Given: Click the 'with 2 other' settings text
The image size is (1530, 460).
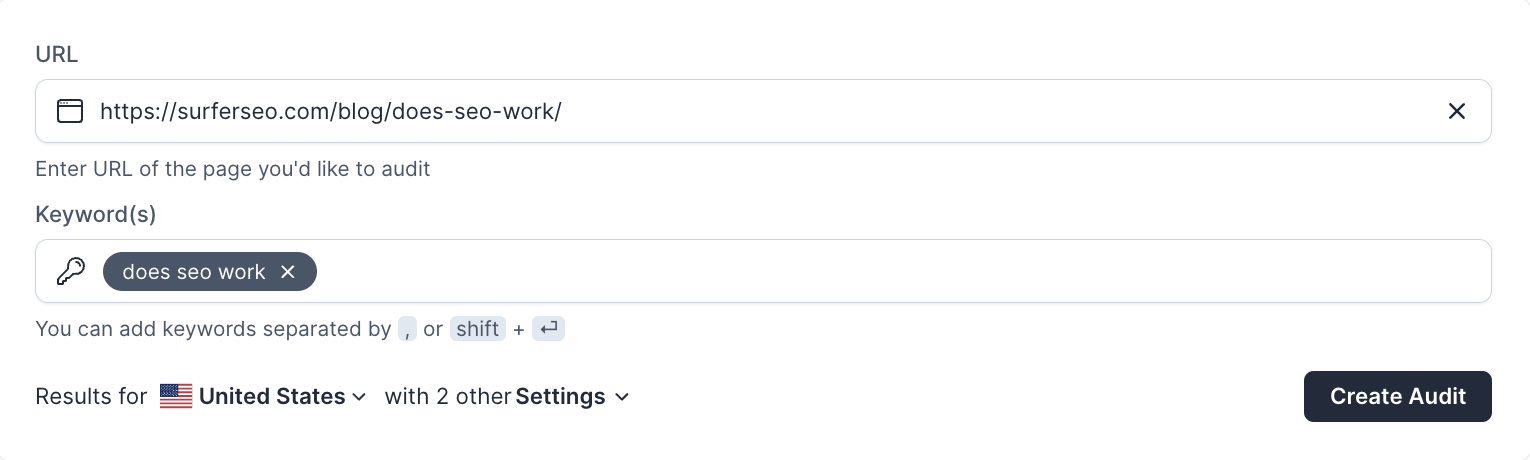Looking at the screenshot, I should 447,396.
